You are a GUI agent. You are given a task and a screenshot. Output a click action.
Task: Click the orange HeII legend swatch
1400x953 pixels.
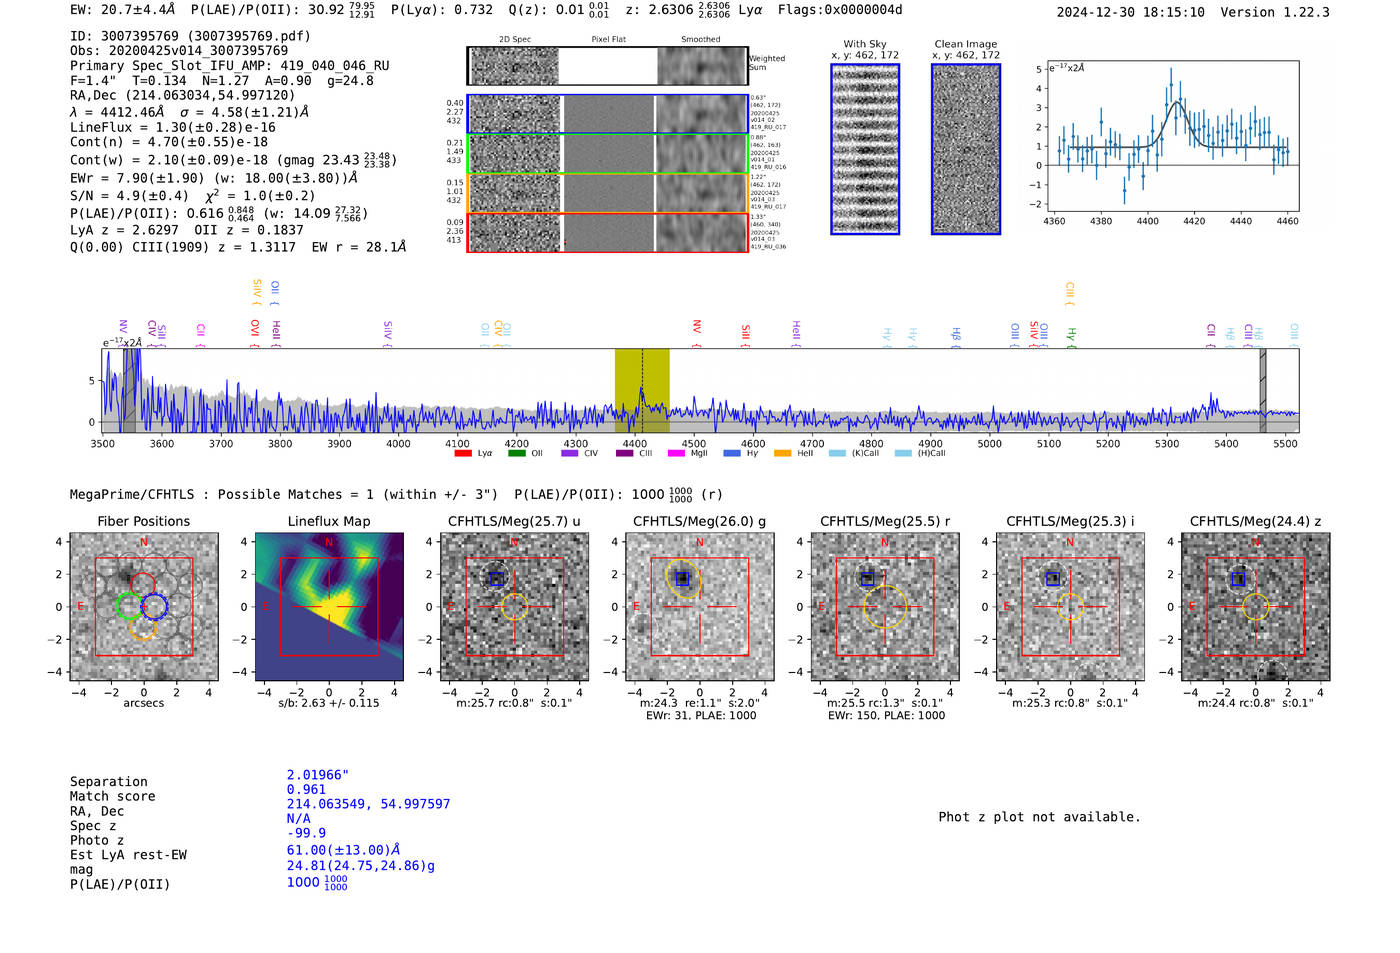tap(782, 453)
